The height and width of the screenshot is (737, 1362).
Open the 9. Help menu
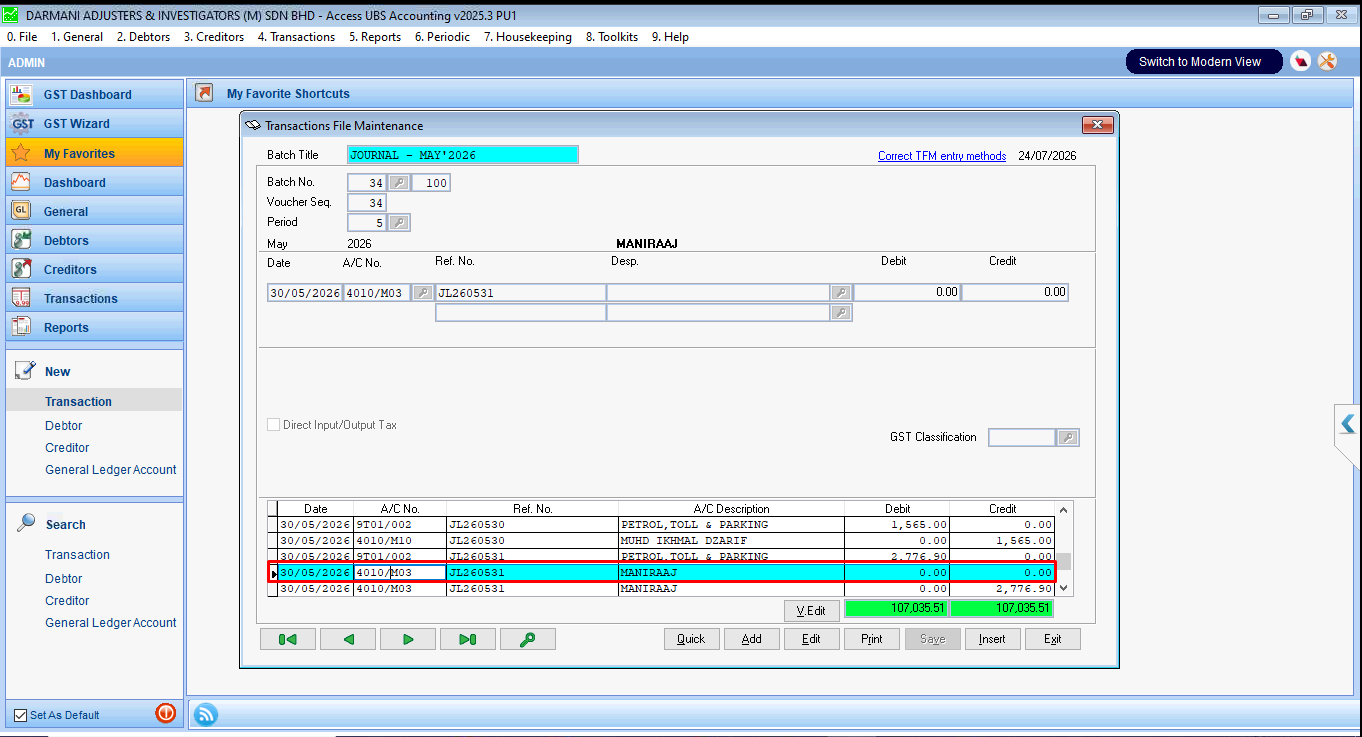pos(670,37)
